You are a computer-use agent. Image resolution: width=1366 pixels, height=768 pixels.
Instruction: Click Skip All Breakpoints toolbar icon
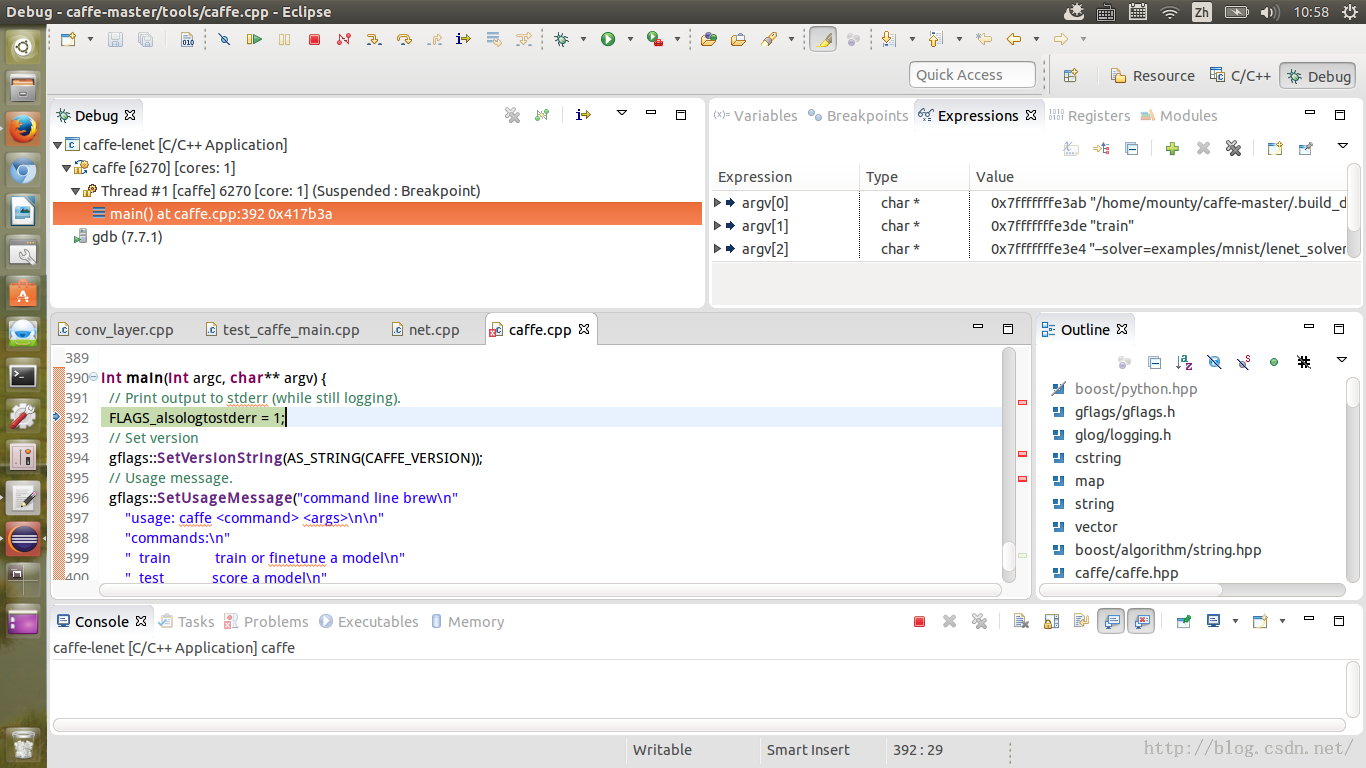pos(224,39)
